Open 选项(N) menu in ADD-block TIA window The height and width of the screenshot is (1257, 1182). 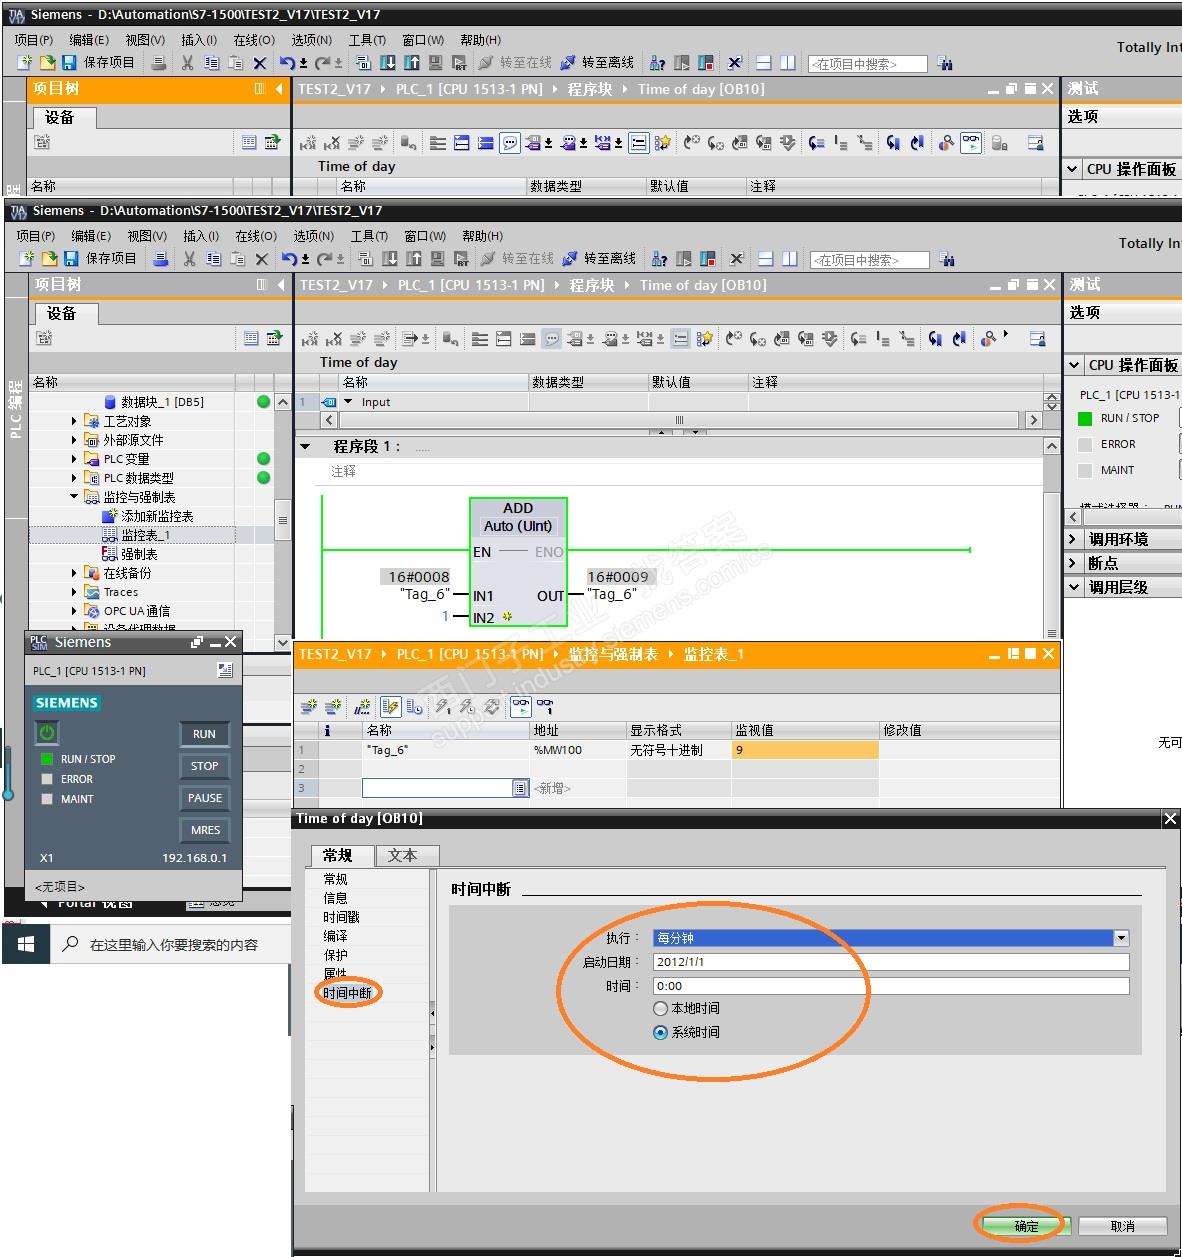pyautogui.click(x=313, y=236)
